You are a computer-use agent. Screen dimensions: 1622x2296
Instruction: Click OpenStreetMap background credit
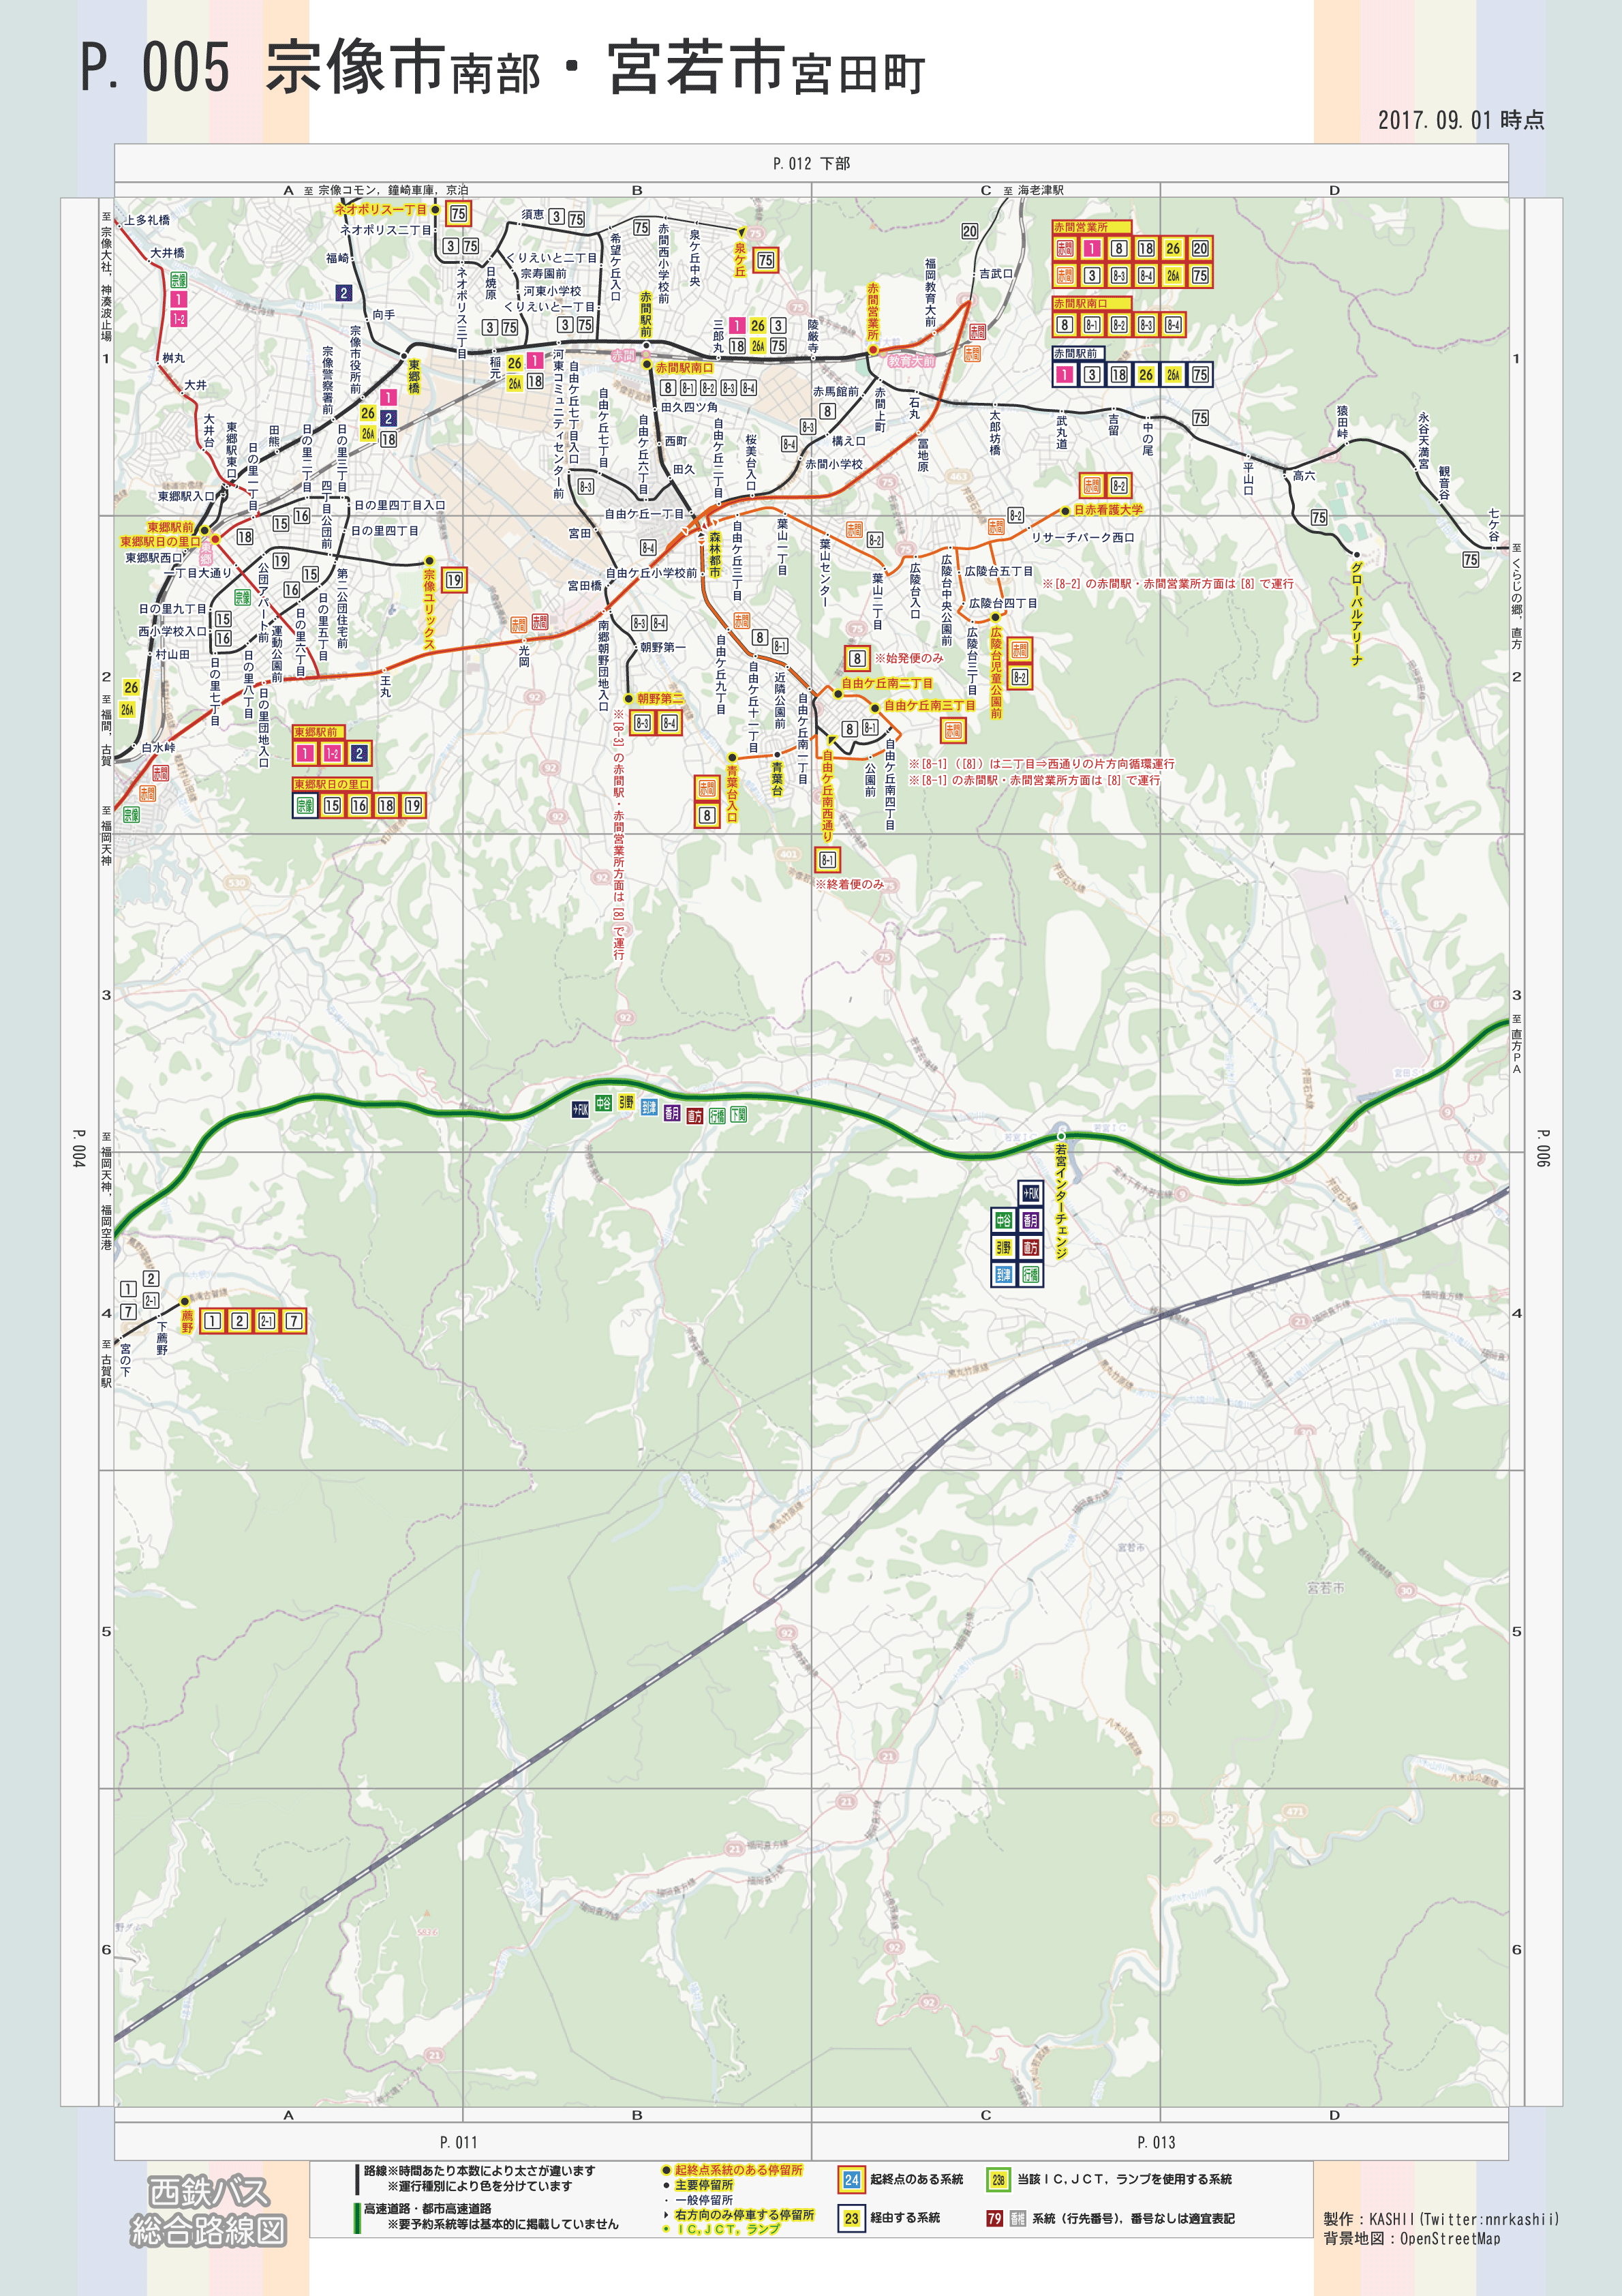tap(1412, 2238)
